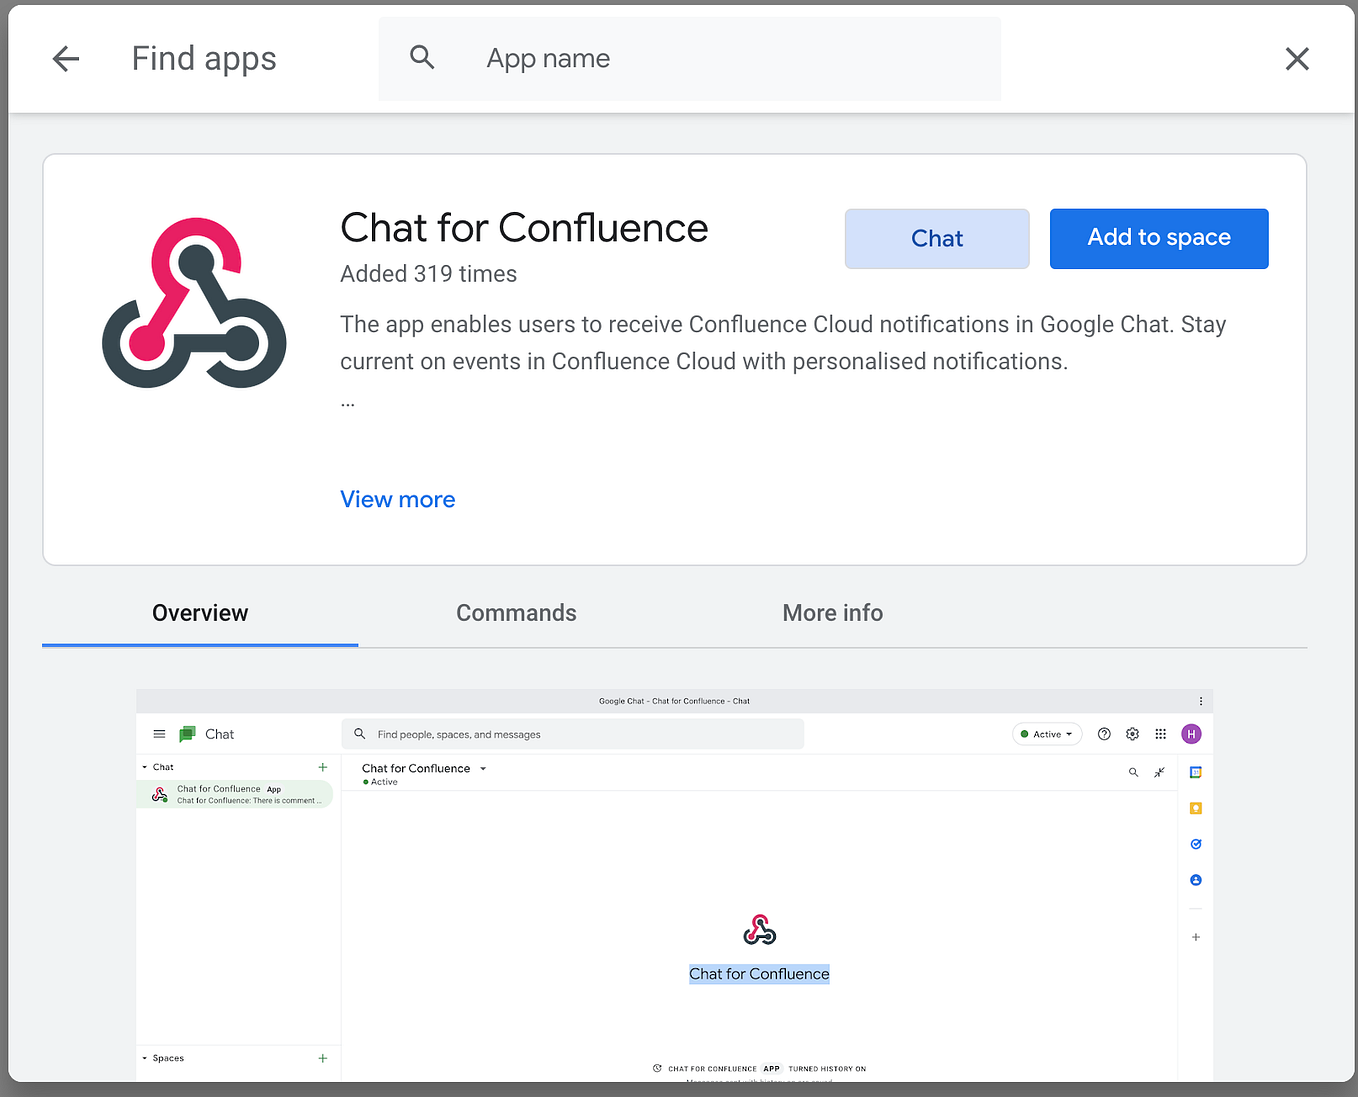
Task: Open the Google apps grid icon
Action: pyautogui.click(x=1161, y=733)
